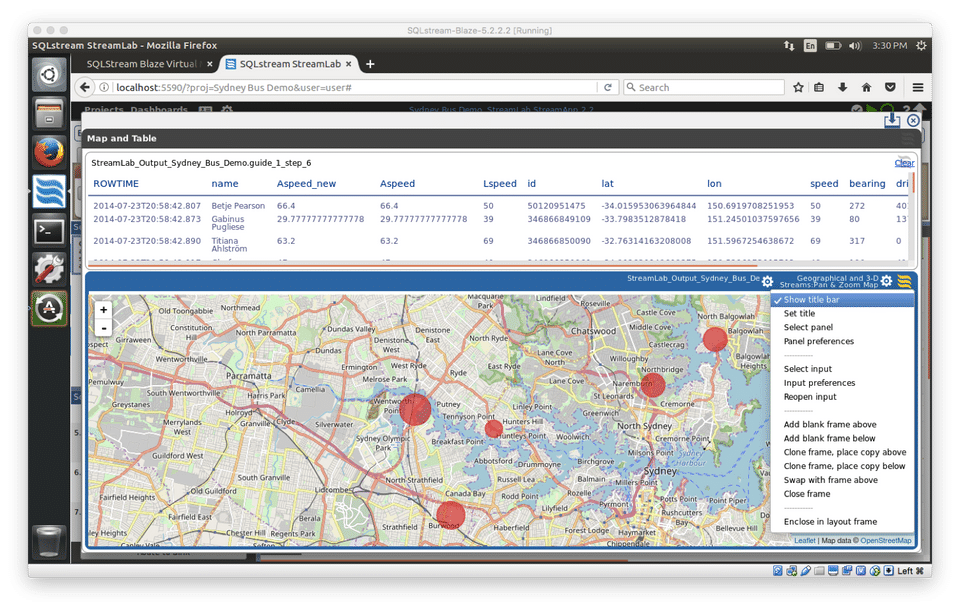Click the ROWTIME column header
The width and height of the screenshot is (960, 611).
(116, 184)
